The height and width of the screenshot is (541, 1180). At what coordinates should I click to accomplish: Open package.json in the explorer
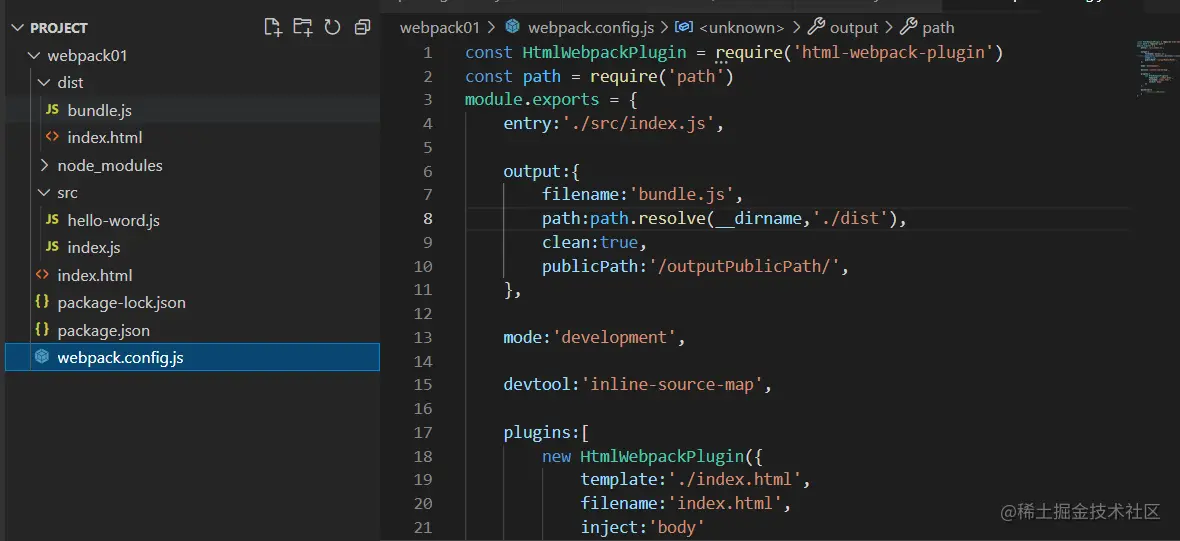pos(103,330)
